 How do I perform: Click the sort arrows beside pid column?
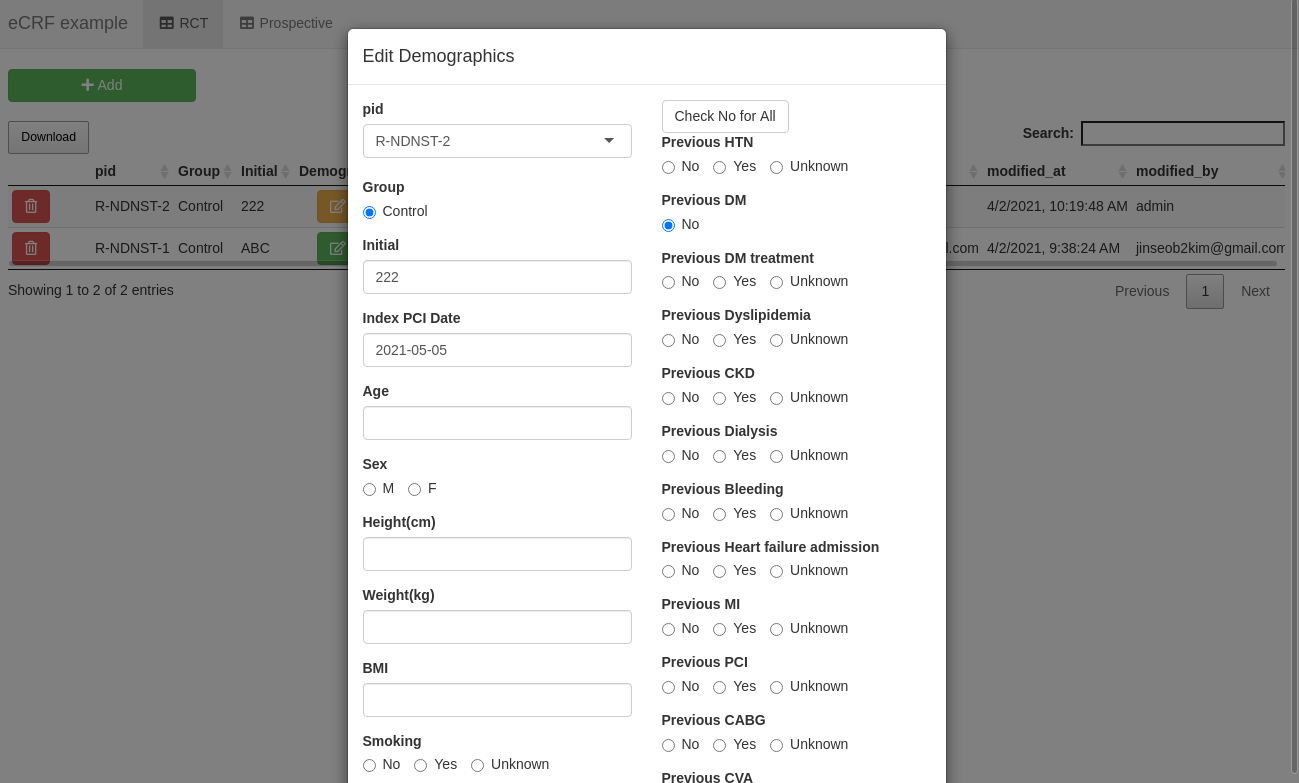(x=165, y=171)
